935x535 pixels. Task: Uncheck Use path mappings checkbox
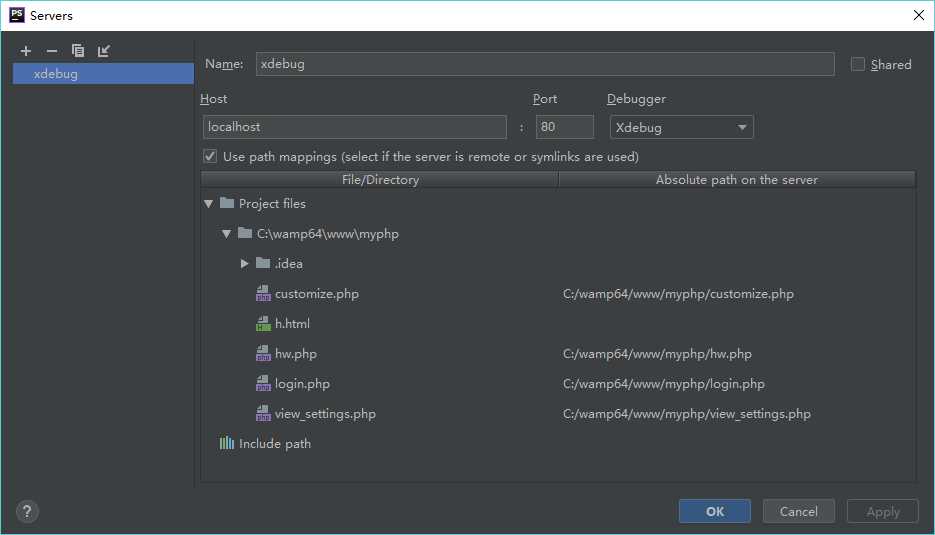click(210, 156)
